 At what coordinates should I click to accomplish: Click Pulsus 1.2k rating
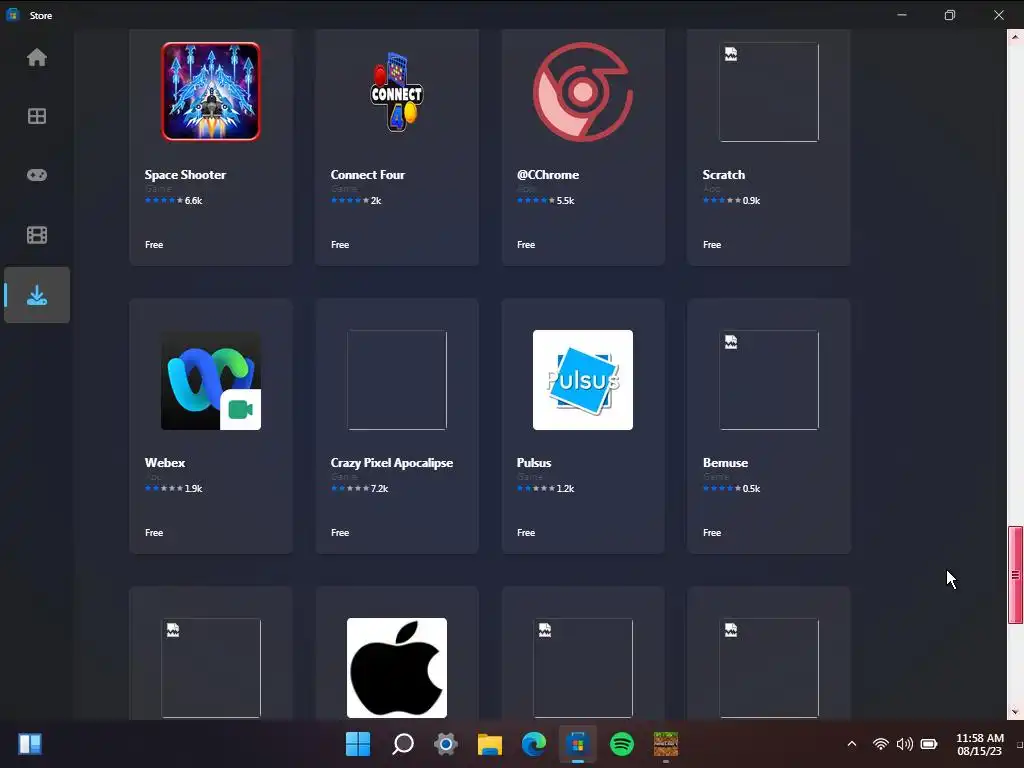point(545,488)
